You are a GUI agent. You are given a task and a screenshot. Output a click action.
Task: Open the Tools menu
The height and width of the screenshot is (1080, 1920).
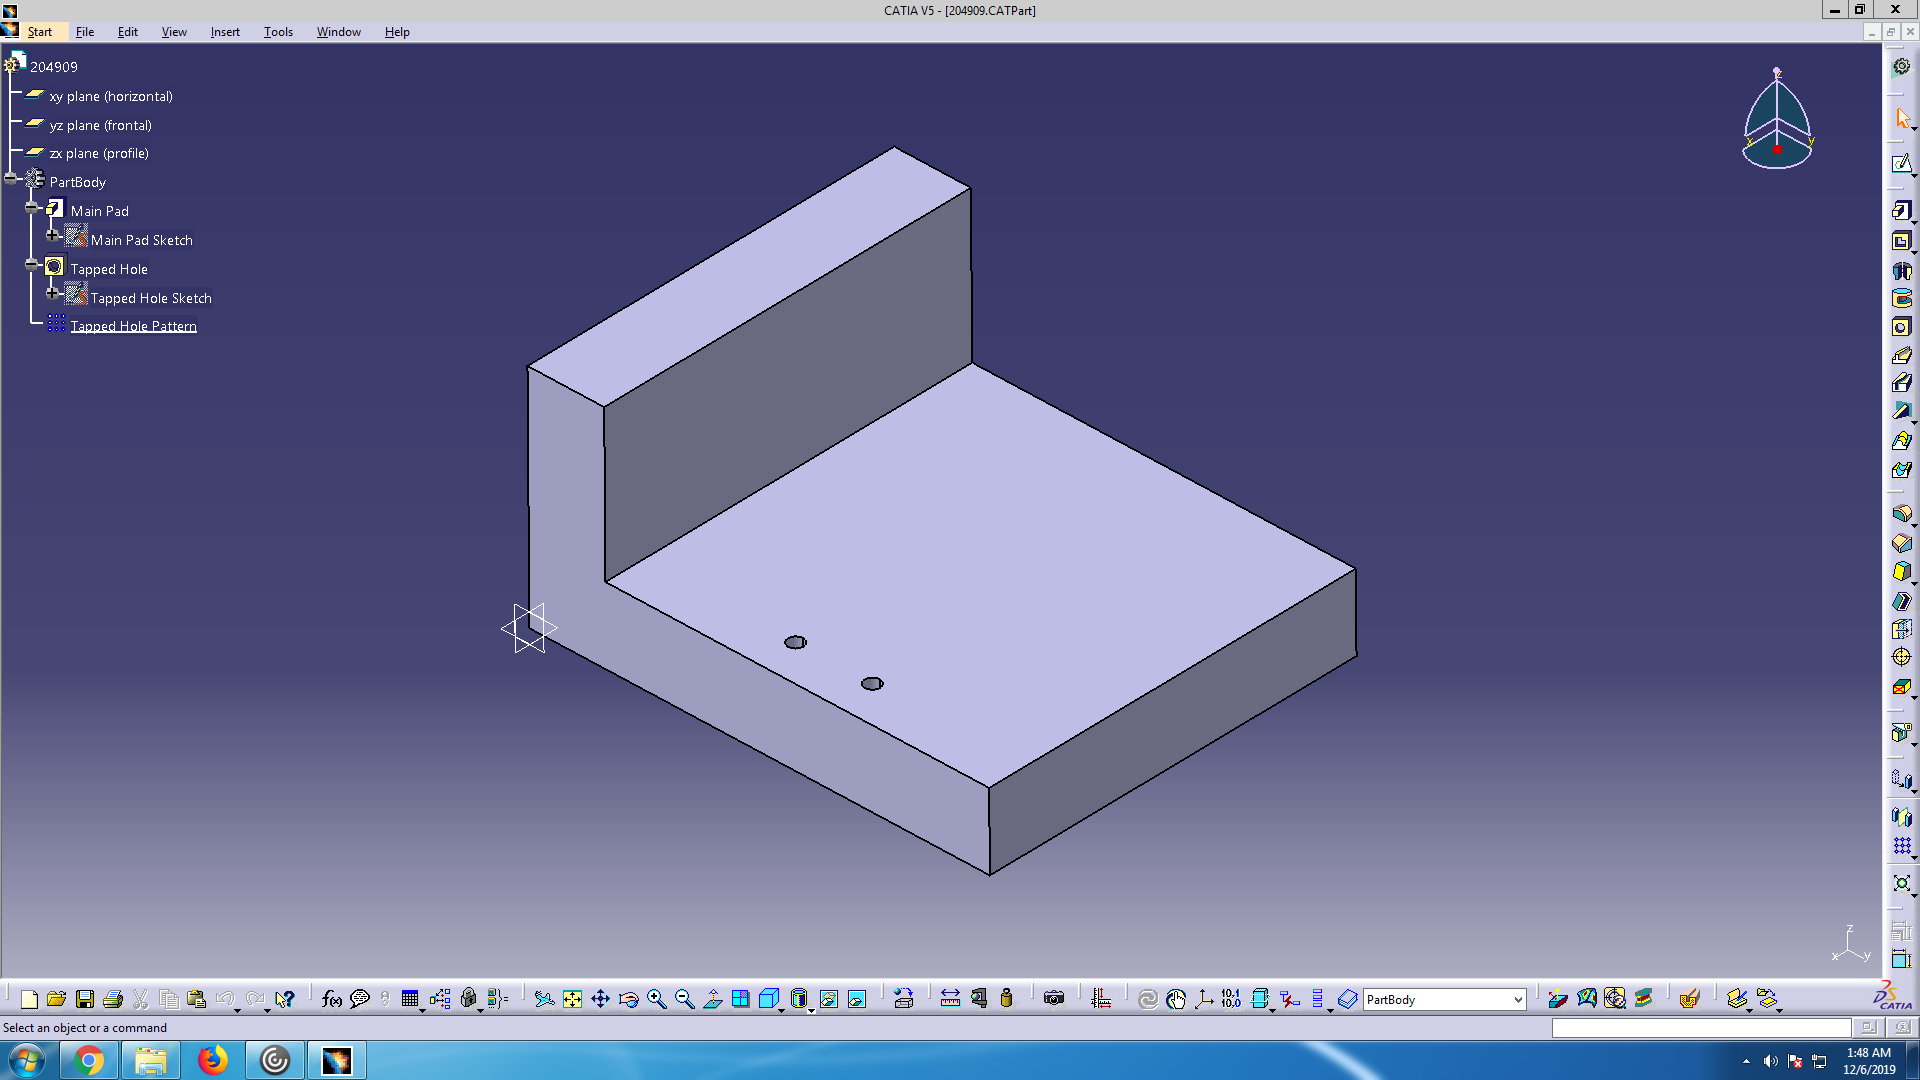[x=278, y=32]
